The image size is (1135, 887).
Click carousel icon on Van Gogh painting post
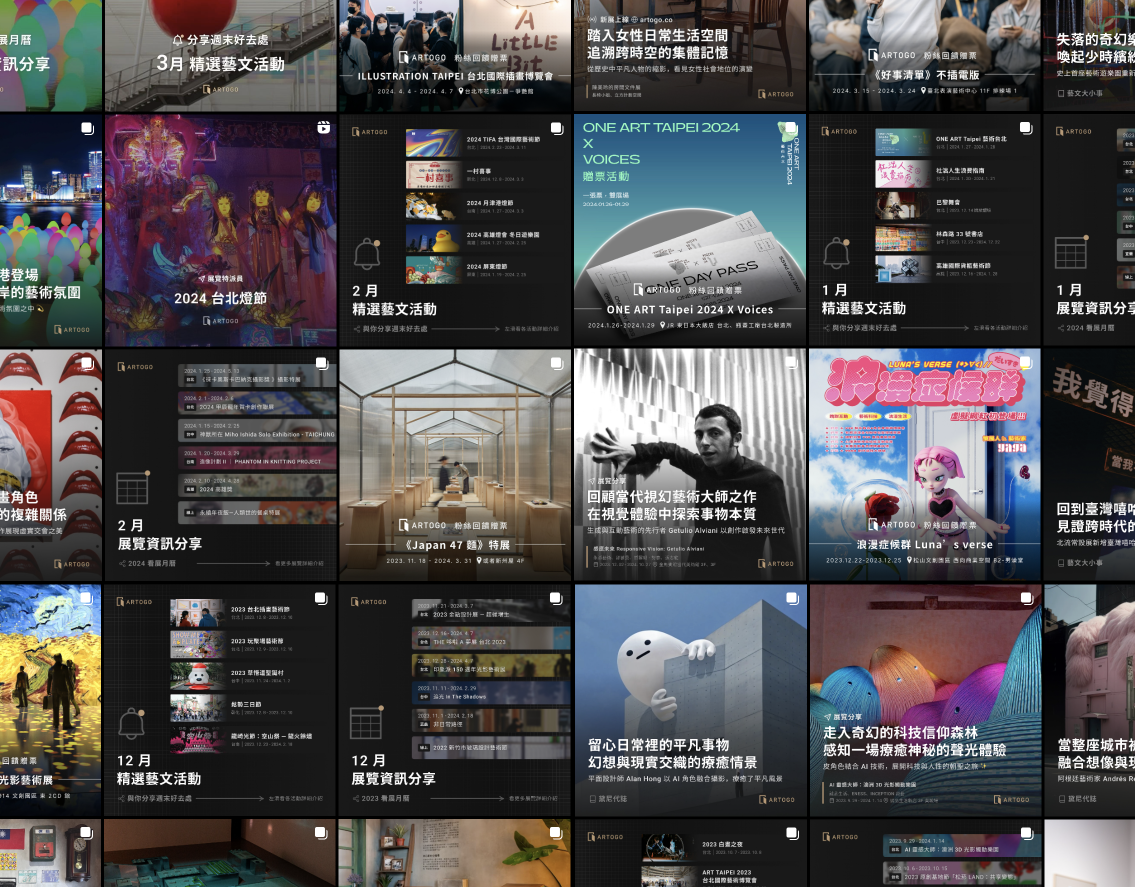tap(87, 599)
